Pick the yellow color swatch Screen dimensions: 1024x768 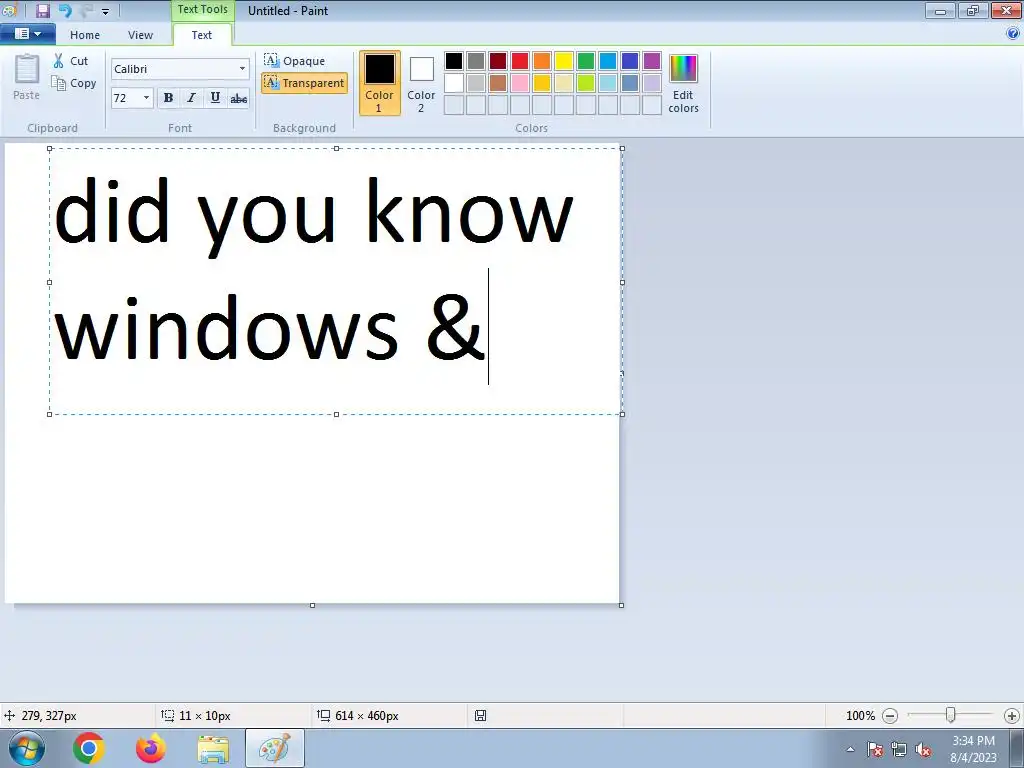[x=564, y=61]
